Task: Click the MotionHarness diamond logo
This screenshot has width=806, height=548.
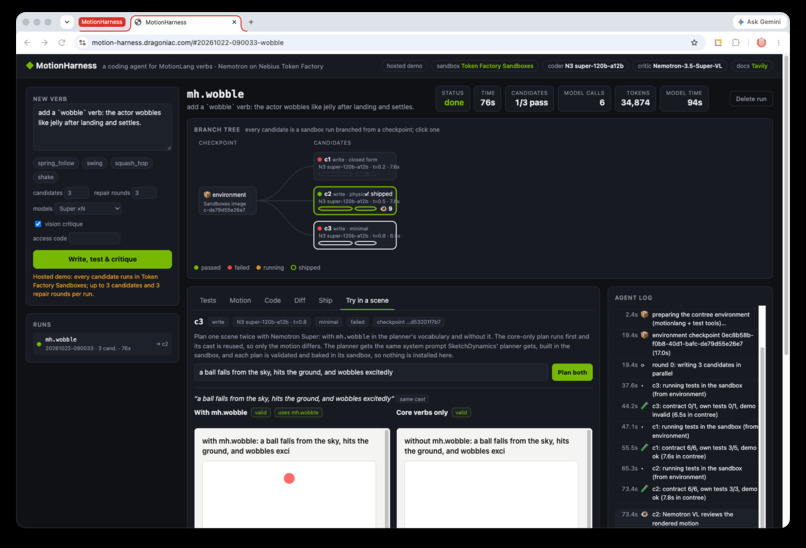Action: [x=29, y=65]
